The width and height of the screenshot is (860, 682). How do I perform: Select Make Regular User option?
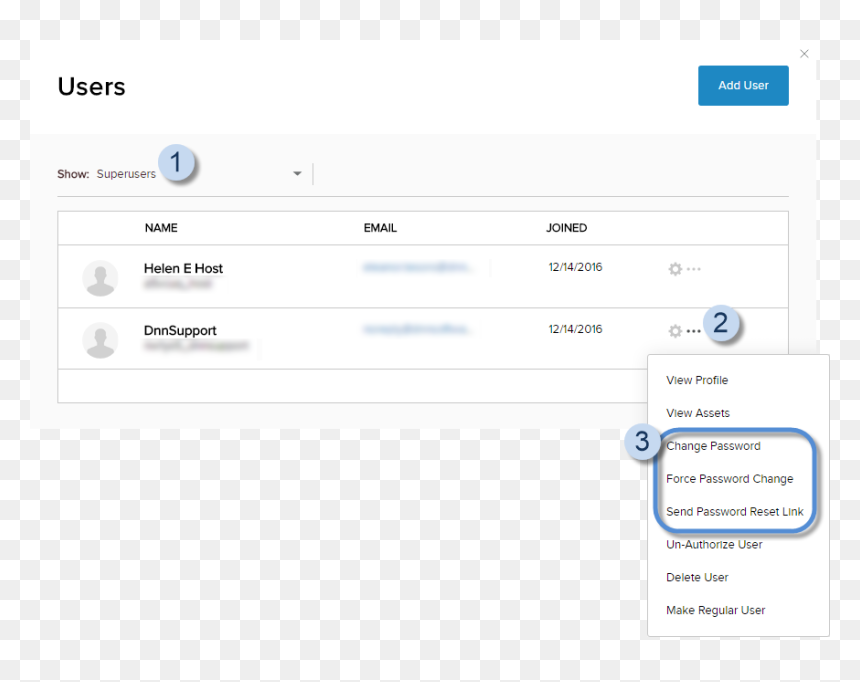[715, 611]
